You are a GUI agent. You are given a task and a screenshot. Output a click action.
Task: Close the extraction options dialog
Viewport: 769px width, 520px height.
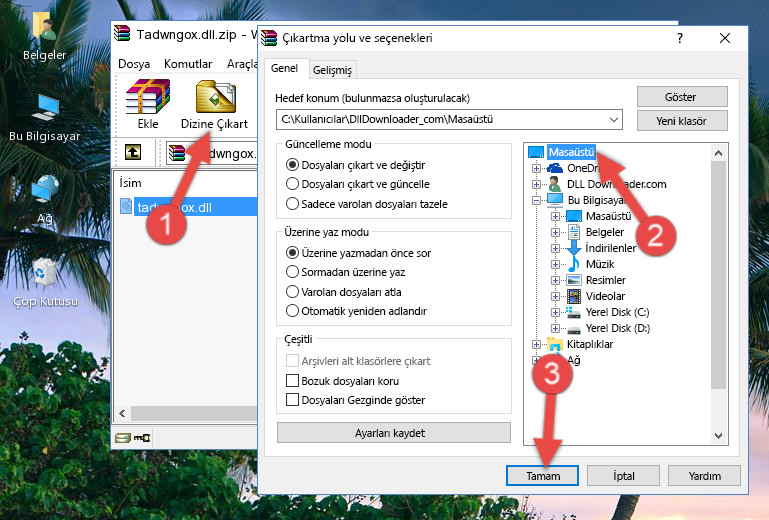click(x=725, y=38)
